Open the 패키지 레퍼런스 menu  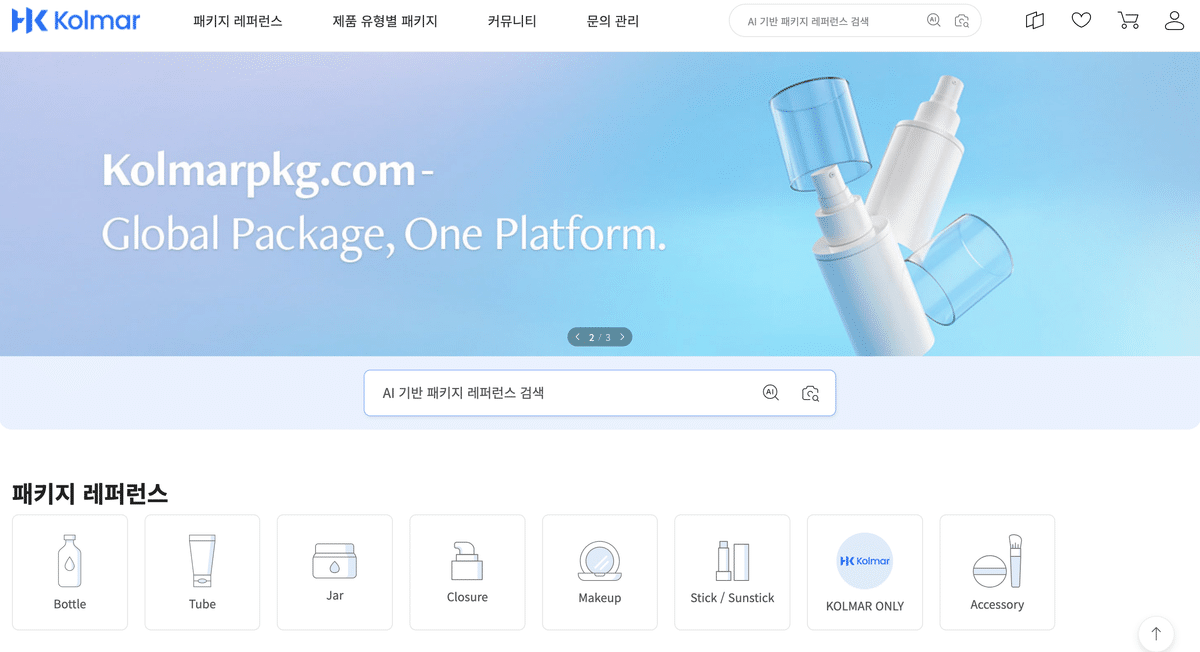click(238, 21)
